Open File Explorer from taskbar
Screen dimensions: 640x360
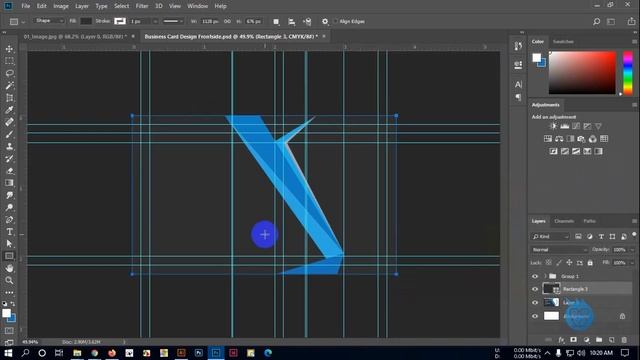click(77, 353)
